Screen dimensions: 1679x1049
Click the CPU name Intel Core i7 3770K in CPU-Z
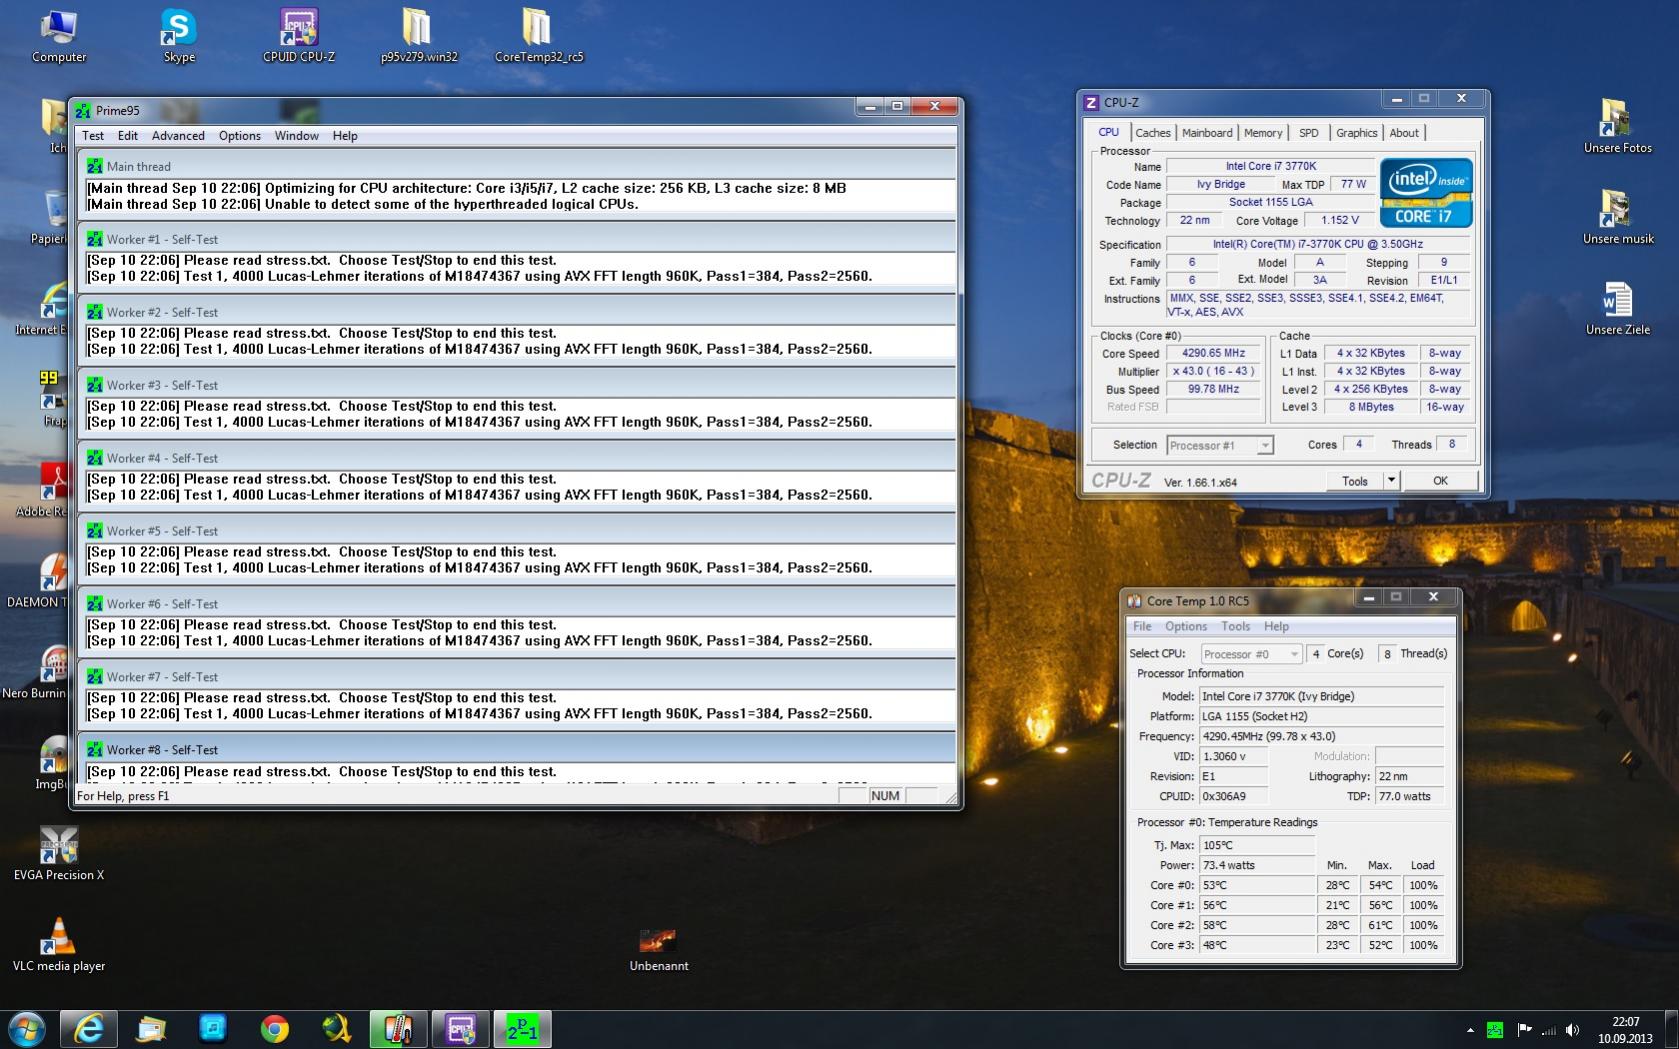[1271, 166]
